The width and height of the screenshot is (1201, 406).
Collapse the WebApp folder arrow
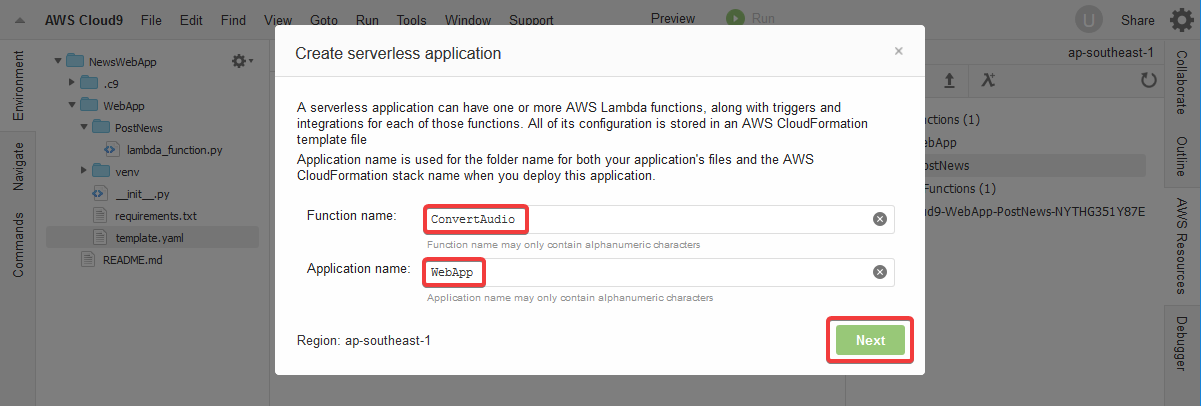pyautogui.click(x=71, y=105)
